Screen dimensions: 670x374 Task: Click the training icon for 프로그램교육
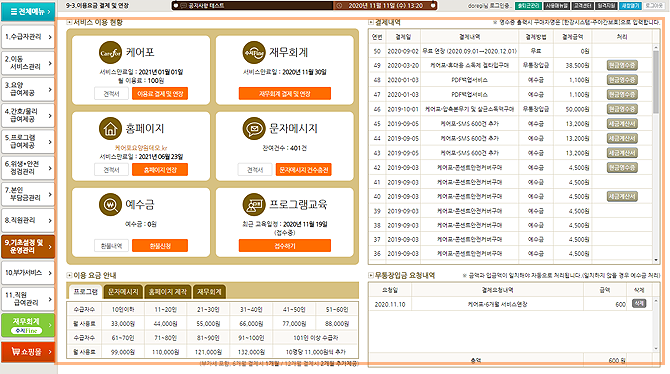(x=254, y=204)
